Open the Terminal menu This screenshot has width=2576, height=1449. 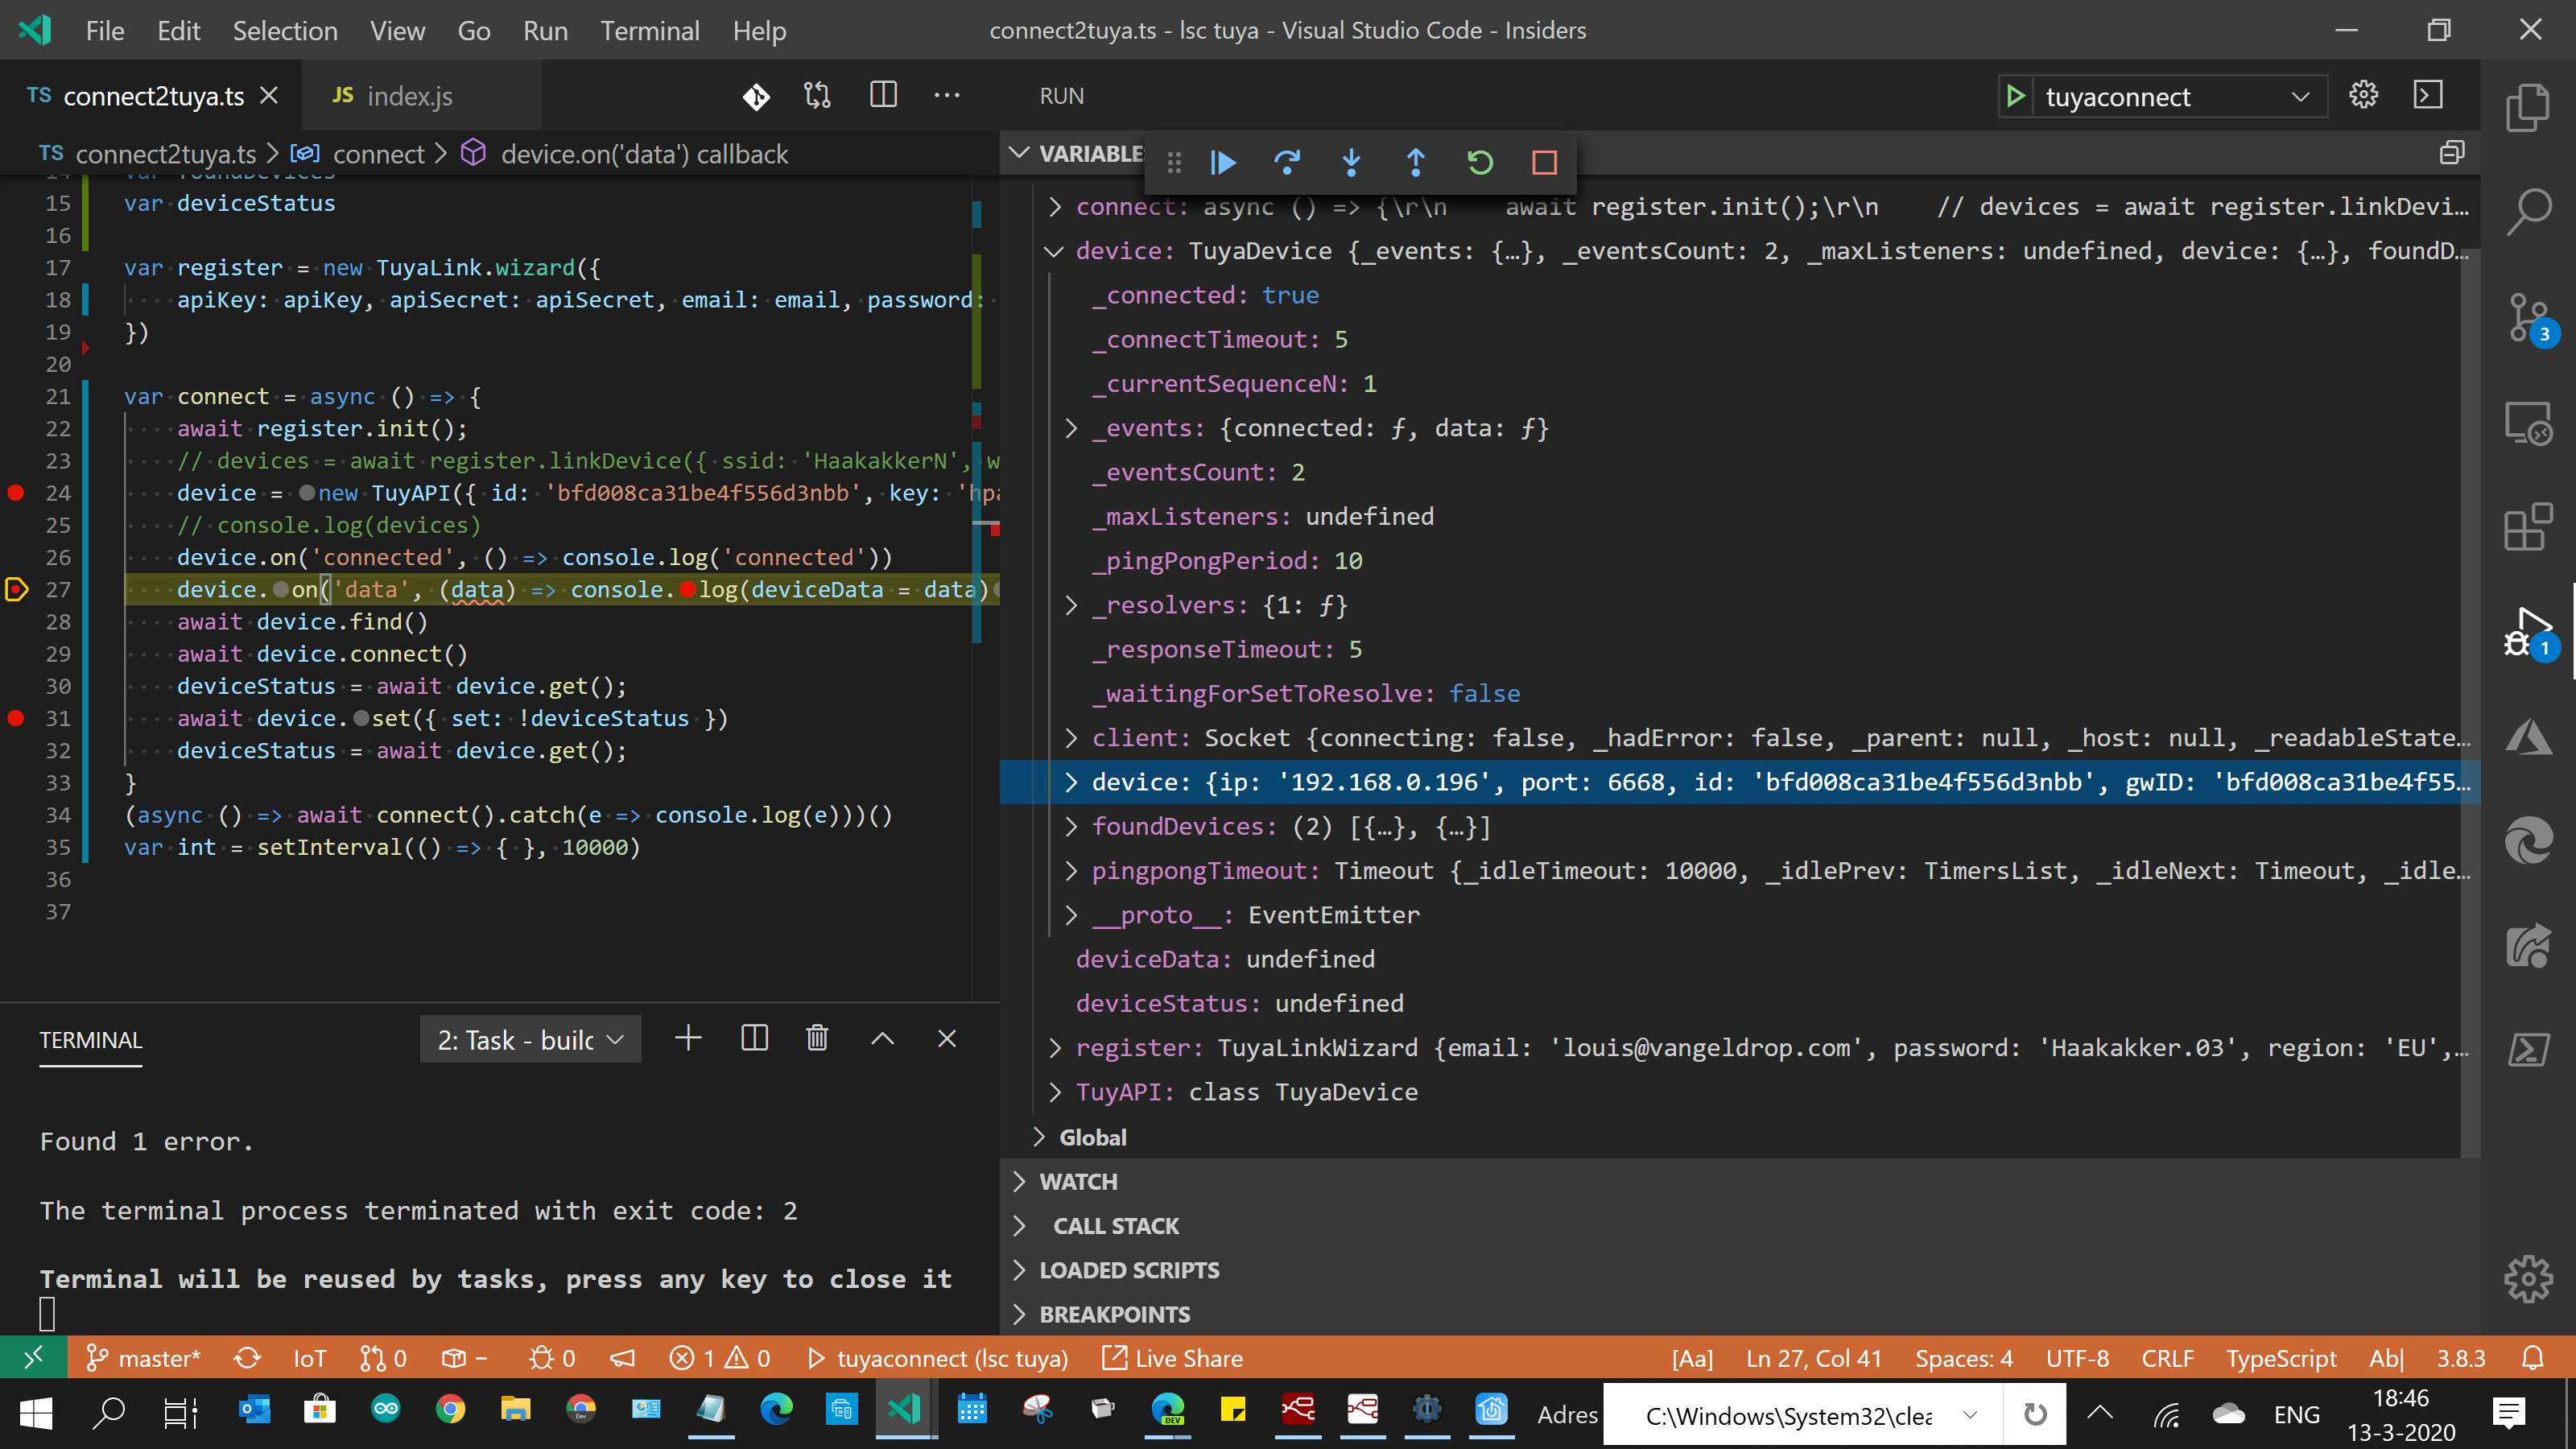pyautogui.click(x=650, y=31)
